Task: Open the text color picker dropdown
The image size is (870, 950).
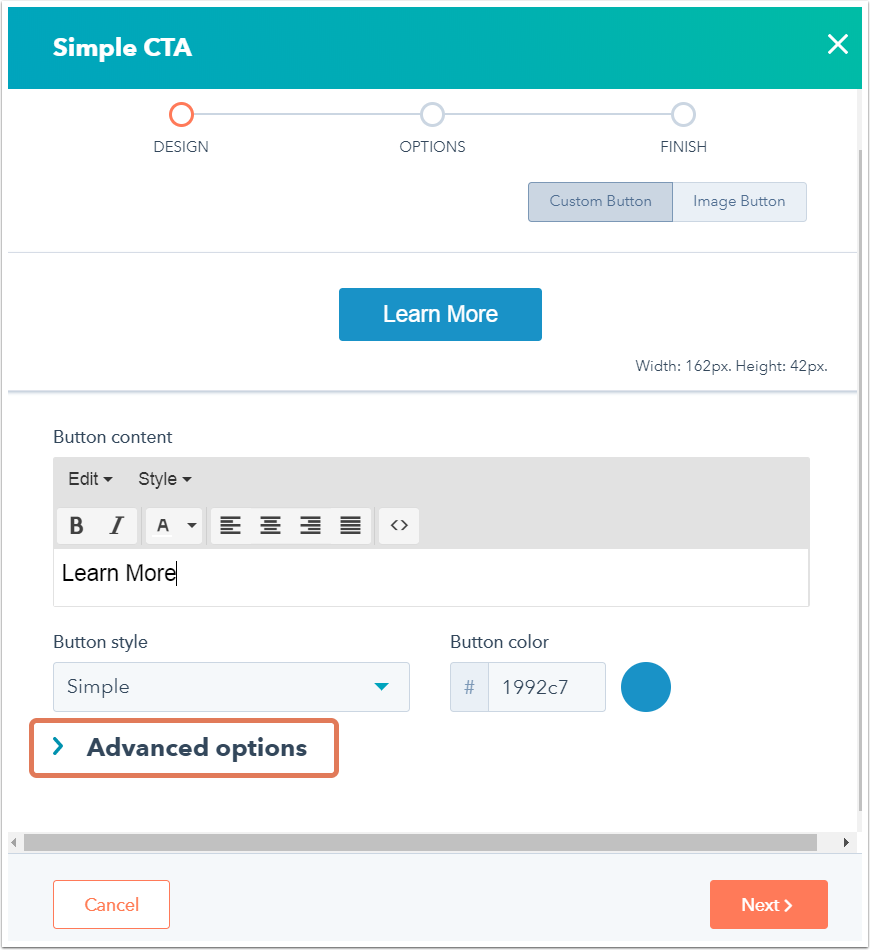Action: (x=192, y=526)
